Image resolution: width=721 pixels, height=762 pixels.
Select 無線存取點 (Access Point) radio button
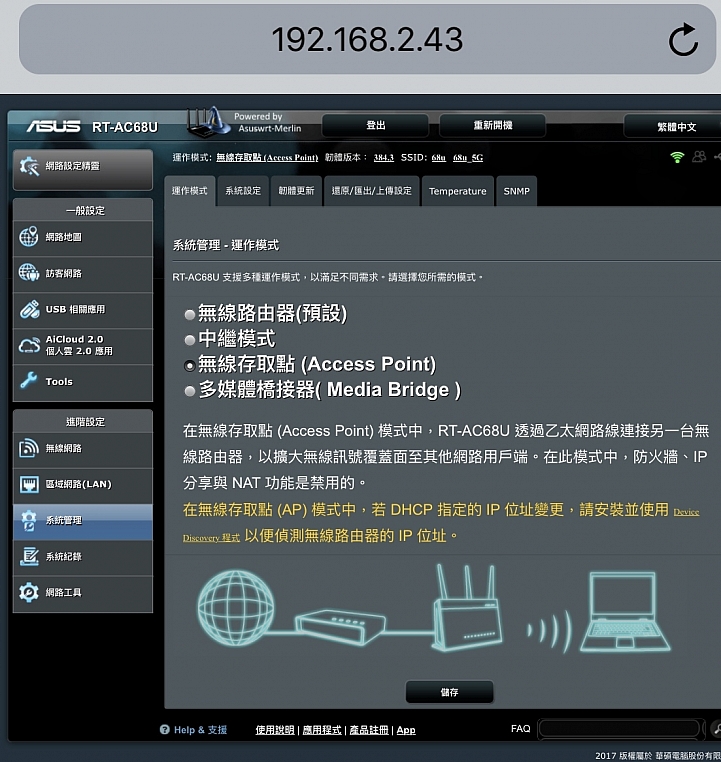pyautogui.click(x=190, y=365)
